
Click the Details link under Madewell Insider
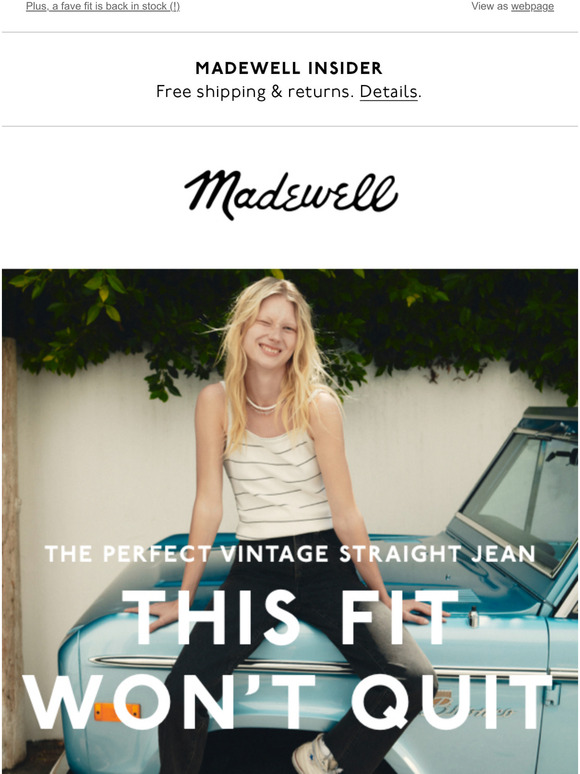tap(388, 92)
